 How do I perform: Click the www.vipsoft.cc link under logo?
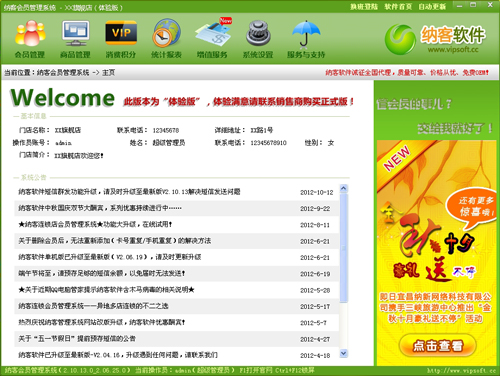453,50
